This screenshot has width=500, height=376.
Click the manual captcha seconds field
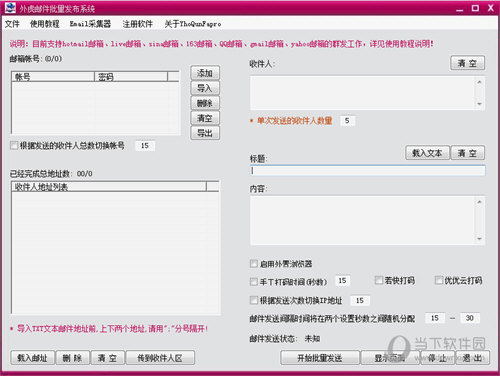[342, 281]
